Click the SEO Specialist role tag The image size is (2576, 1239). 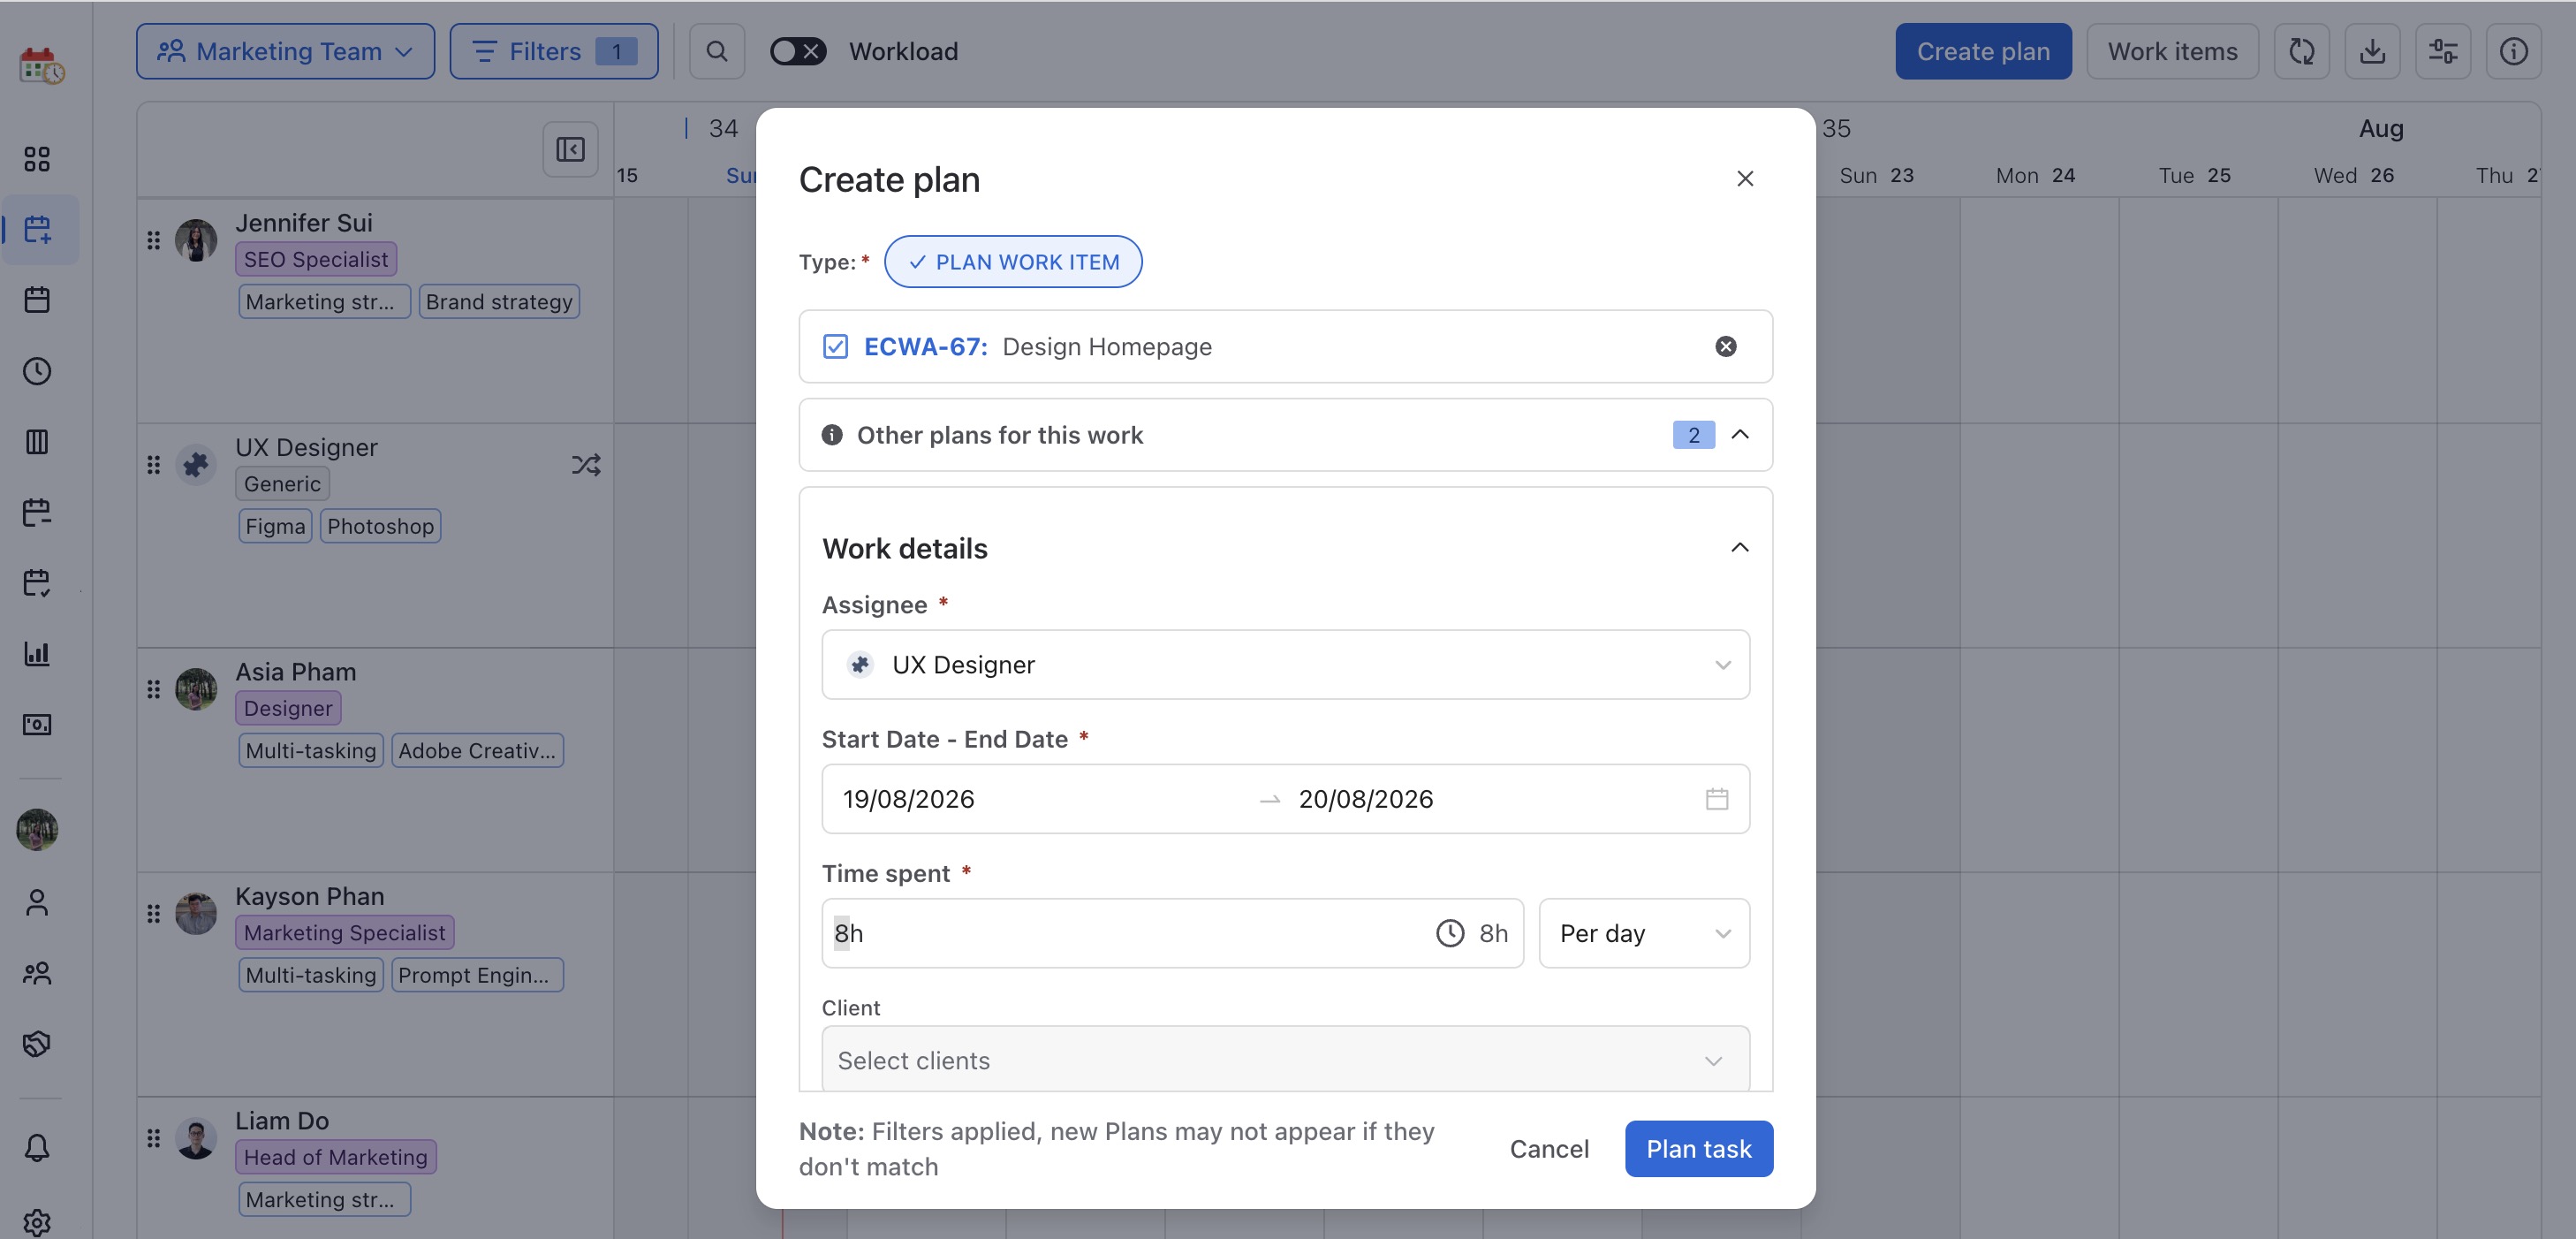point(316,259)
